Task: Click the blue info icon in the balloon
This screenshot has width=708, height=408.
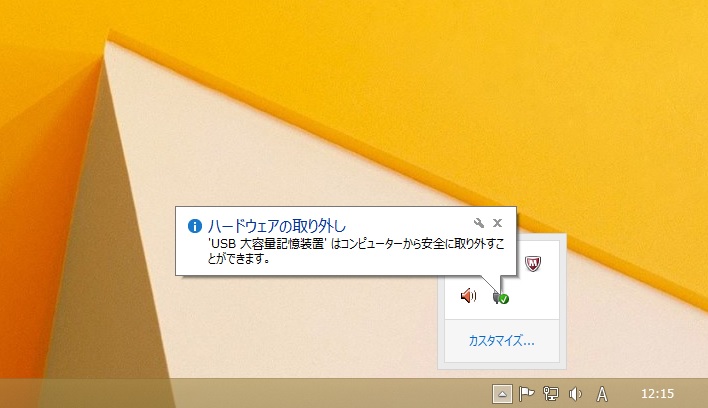Action: pyautogui.click(x=194, y=225)
